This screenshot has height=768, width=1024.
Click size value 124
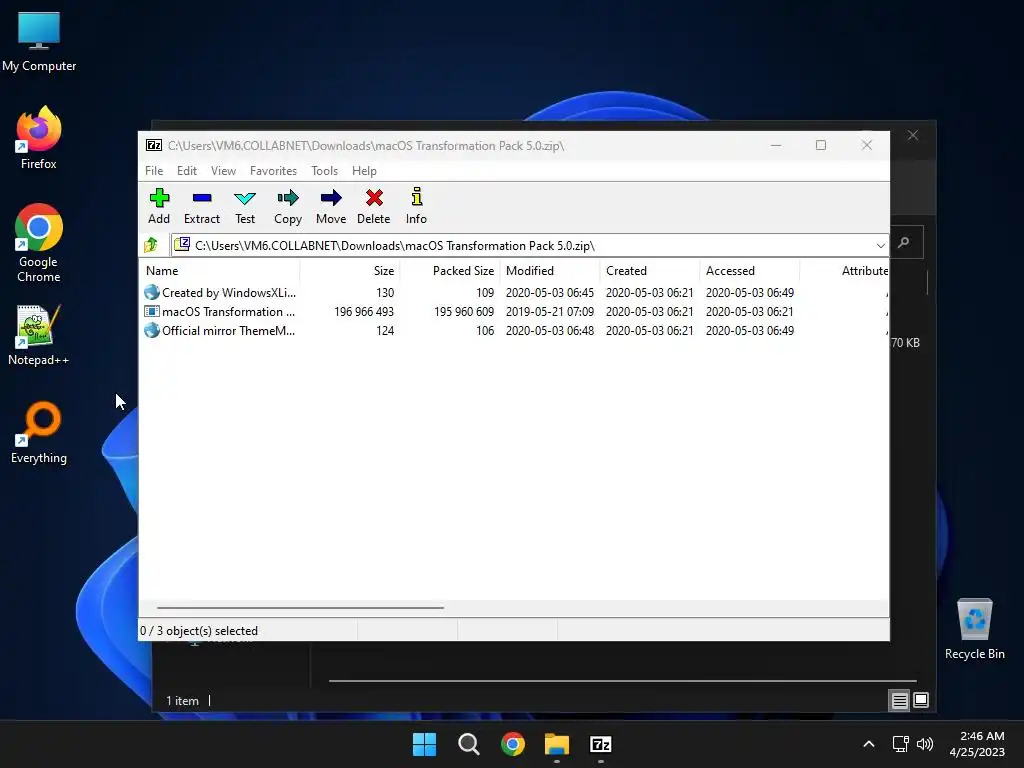pos(385,330)
